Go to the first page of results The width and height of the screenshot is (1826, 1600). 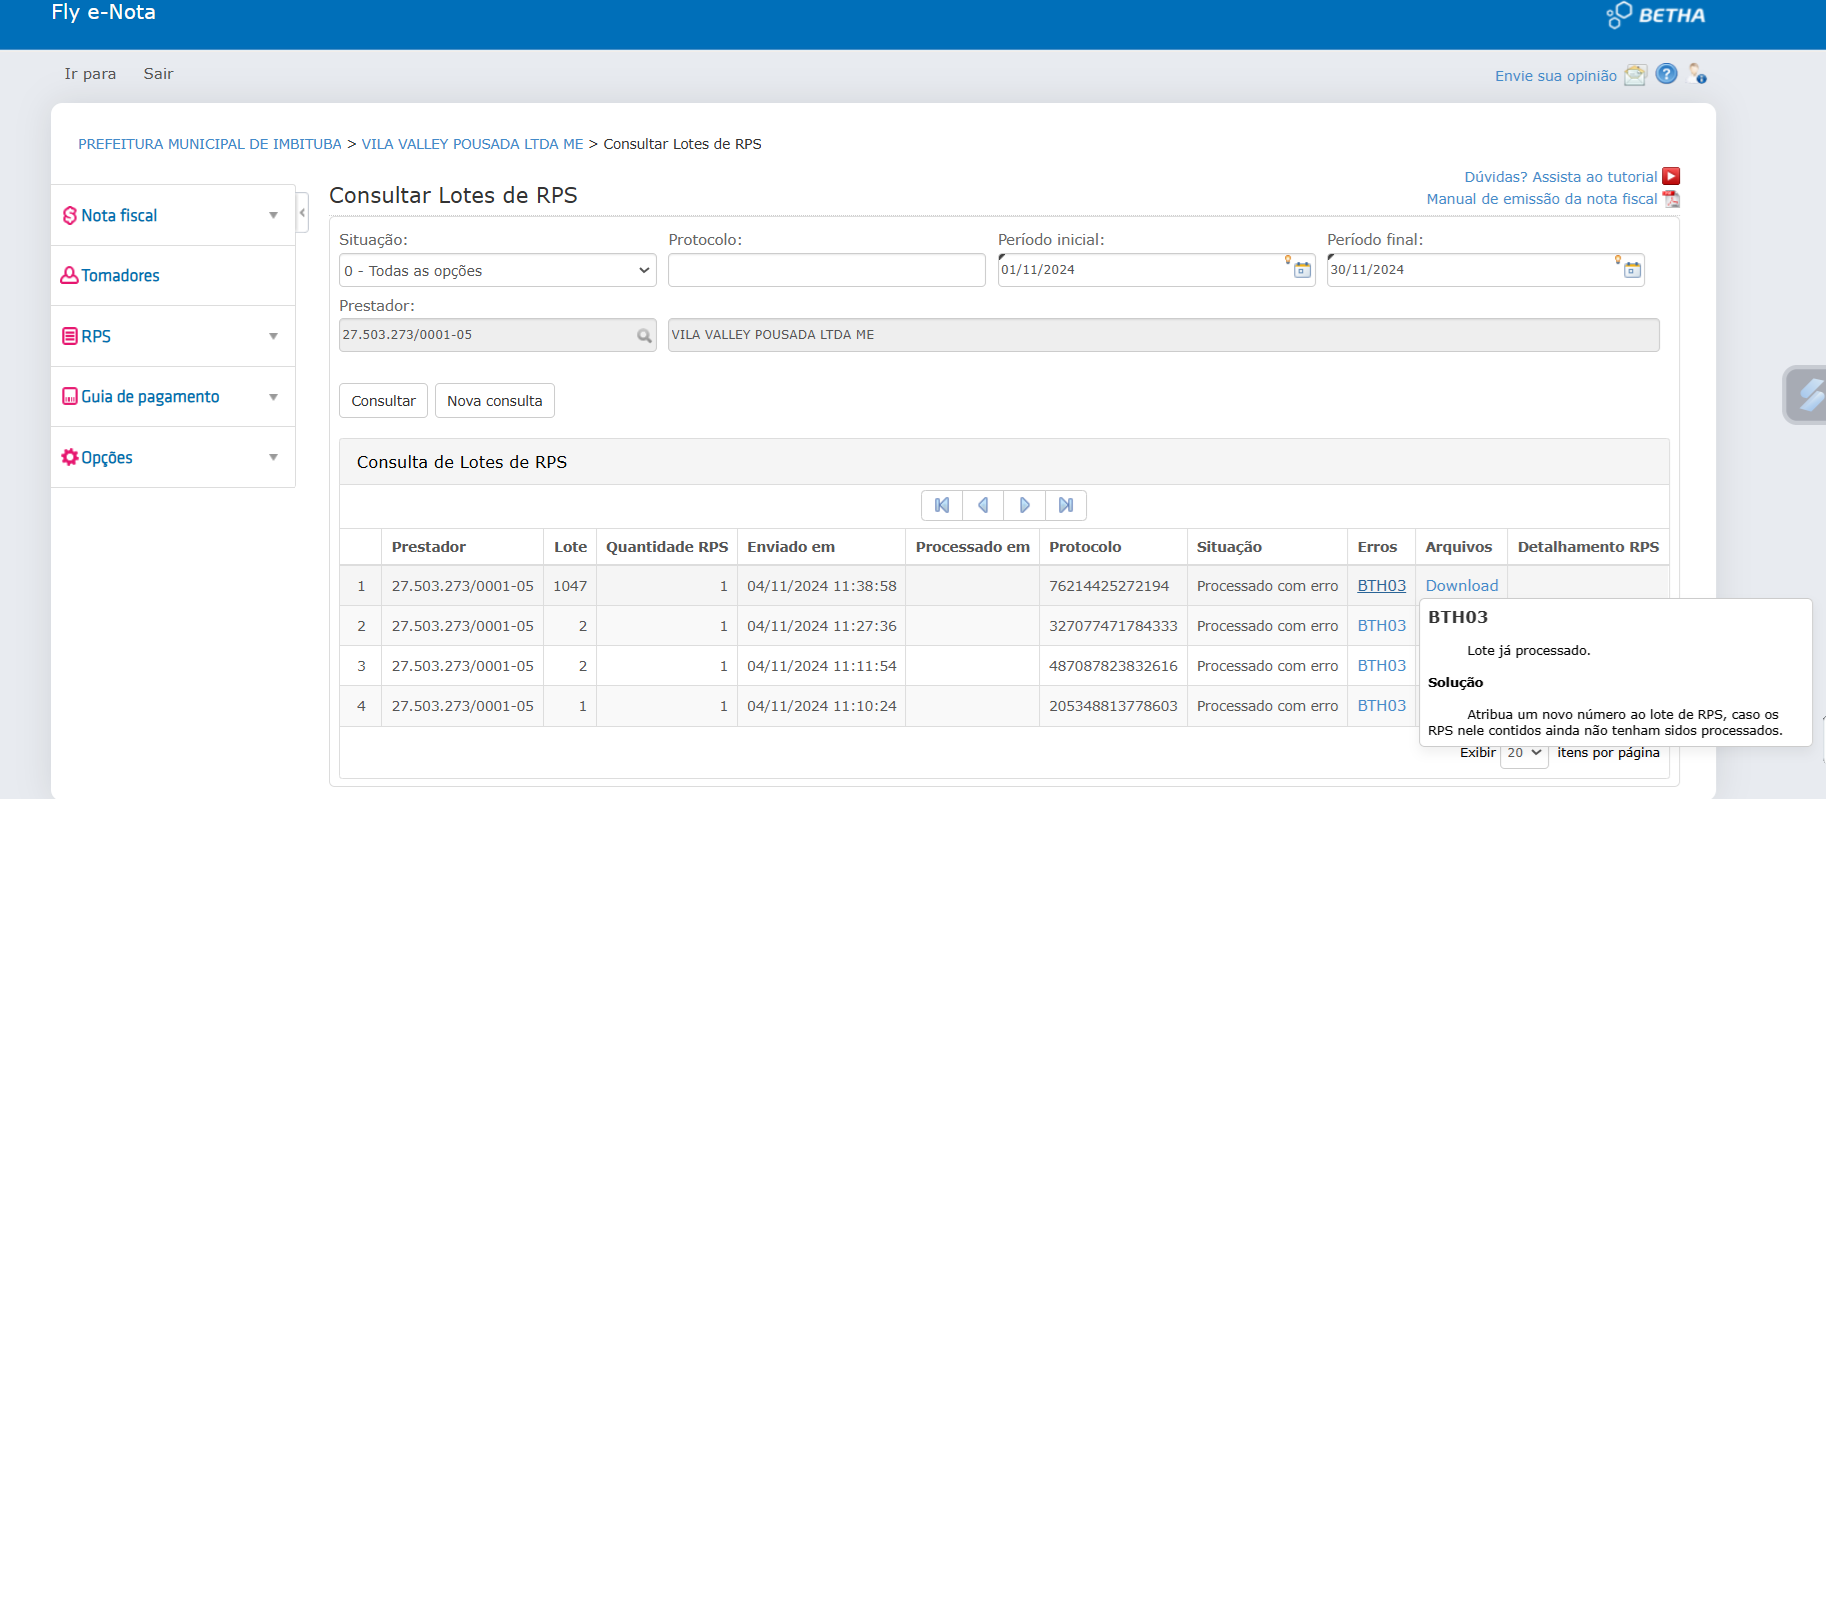pos(942,506)
